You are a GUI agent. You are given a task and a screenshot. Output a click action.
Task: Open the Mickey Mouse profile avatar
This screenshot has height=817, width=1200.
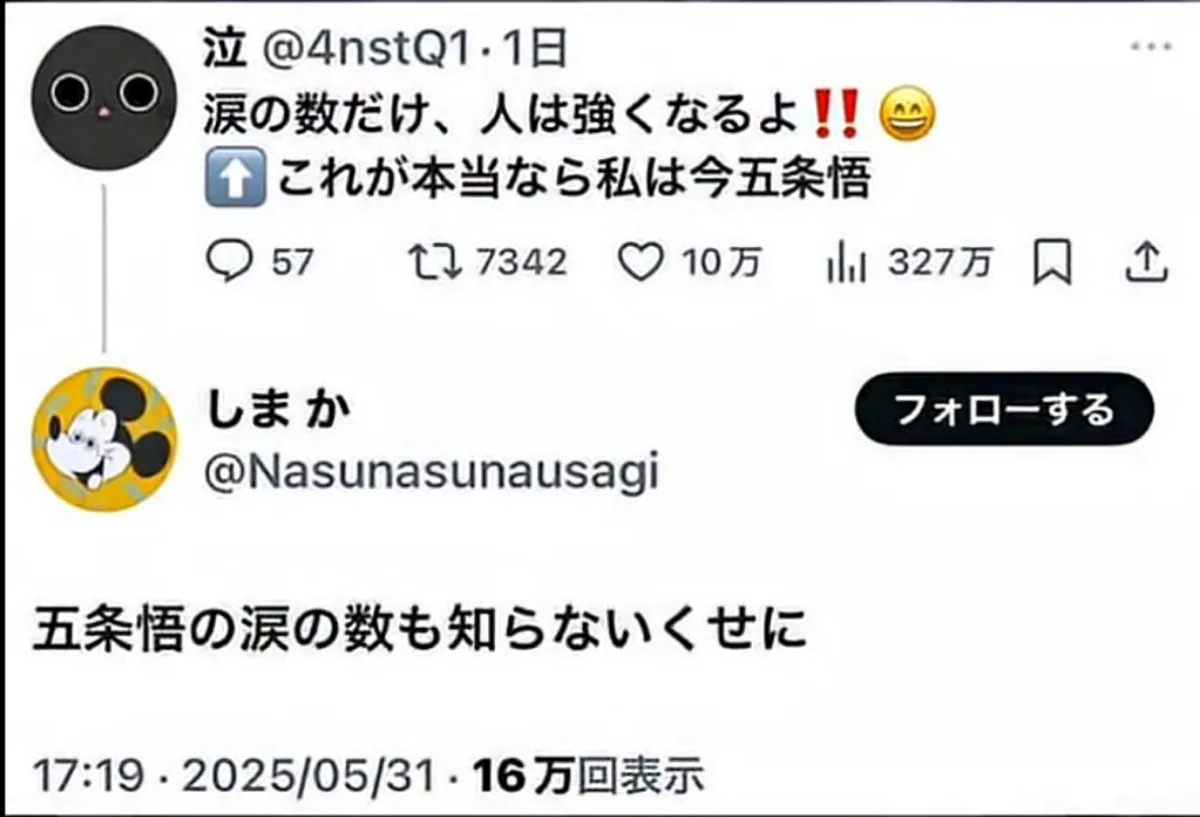[x=104, y=439]
